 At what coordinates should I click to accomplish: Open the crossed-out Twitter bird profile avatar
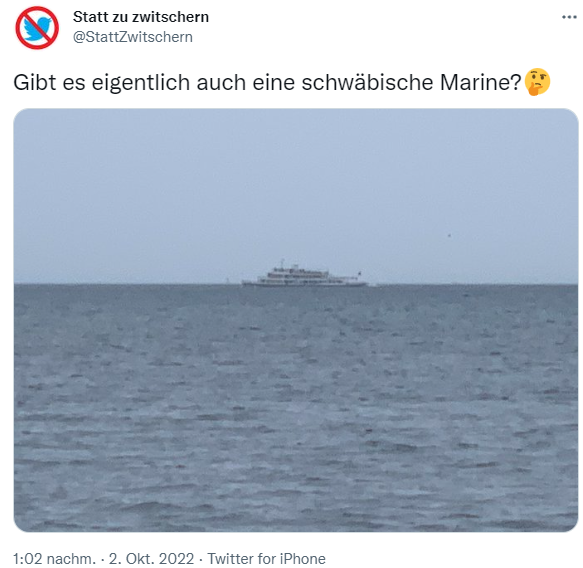tap(37, 28)
